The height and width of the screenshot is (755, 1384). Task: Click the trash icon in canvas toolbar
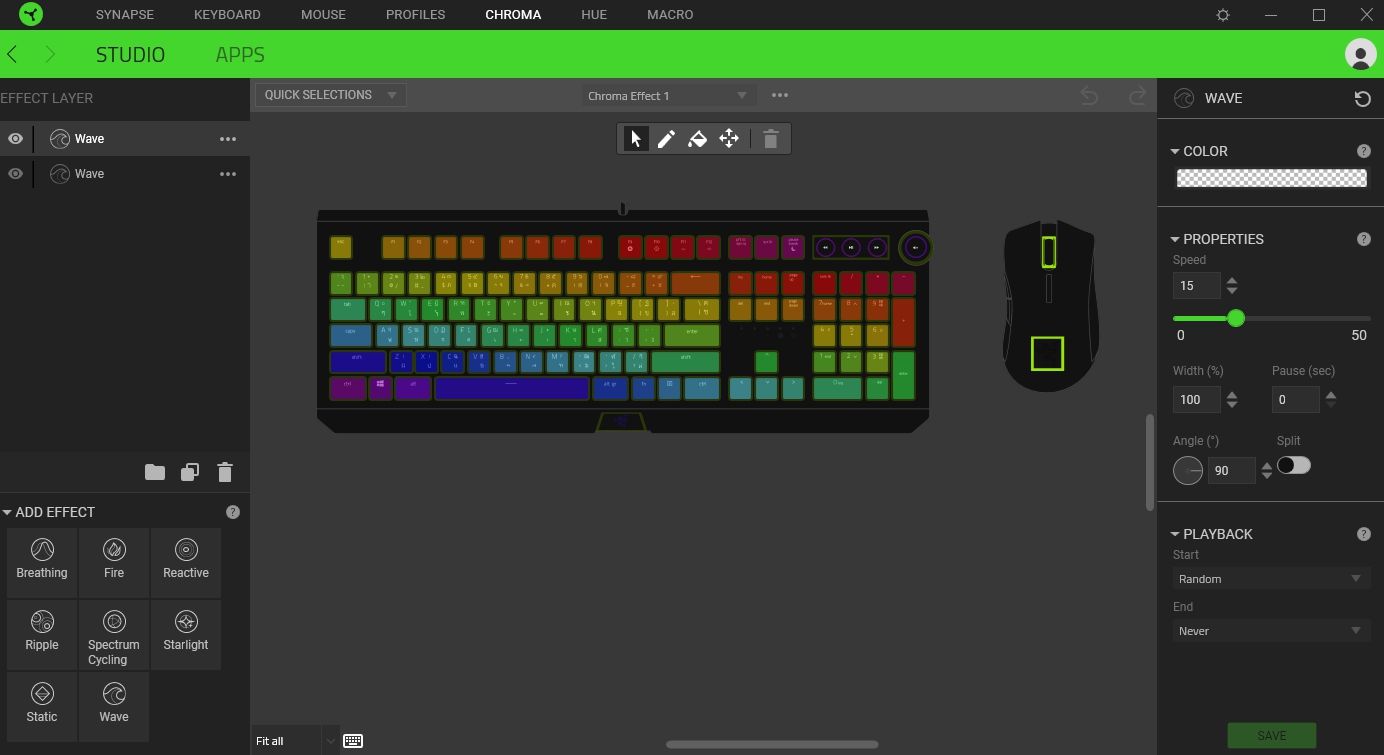[x=770, y=139]
